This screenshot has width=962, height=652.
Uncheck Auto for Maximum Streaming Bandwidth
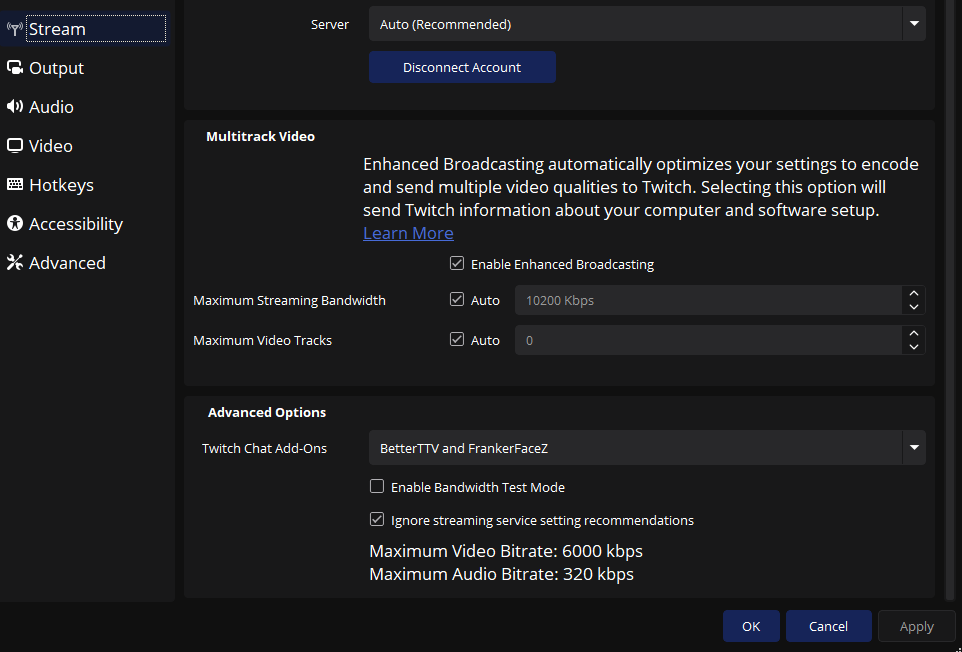456,299
